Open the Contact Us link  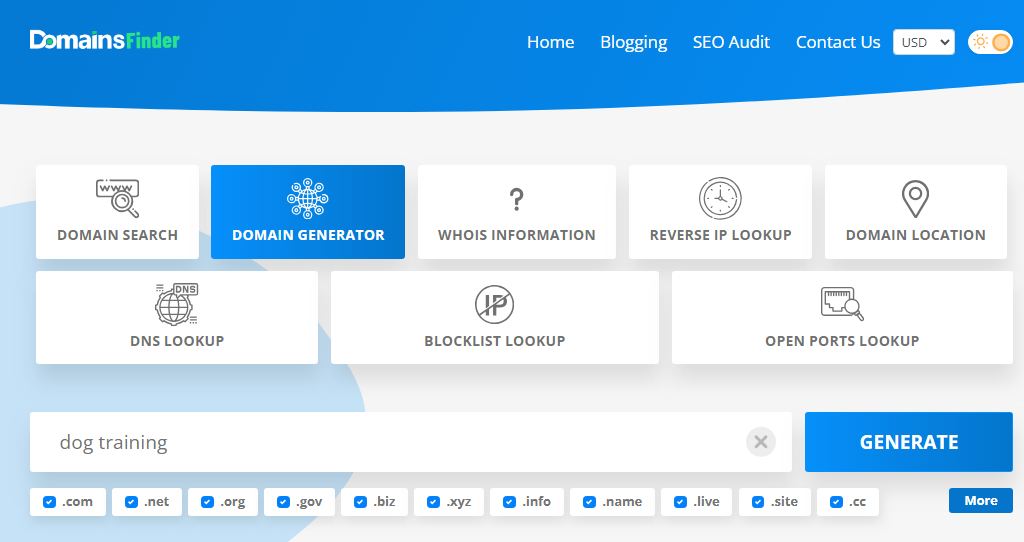tap(838, 42)
